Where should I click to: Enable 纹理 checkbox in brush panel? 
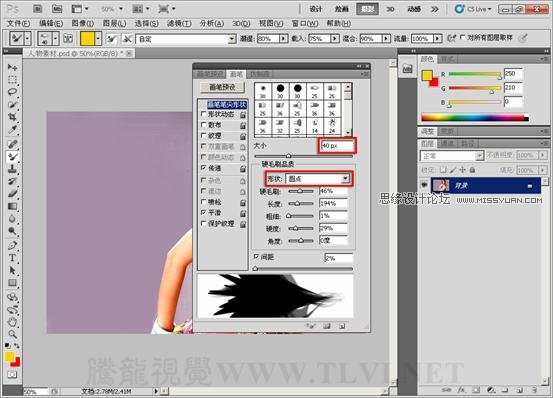(203, 135)
